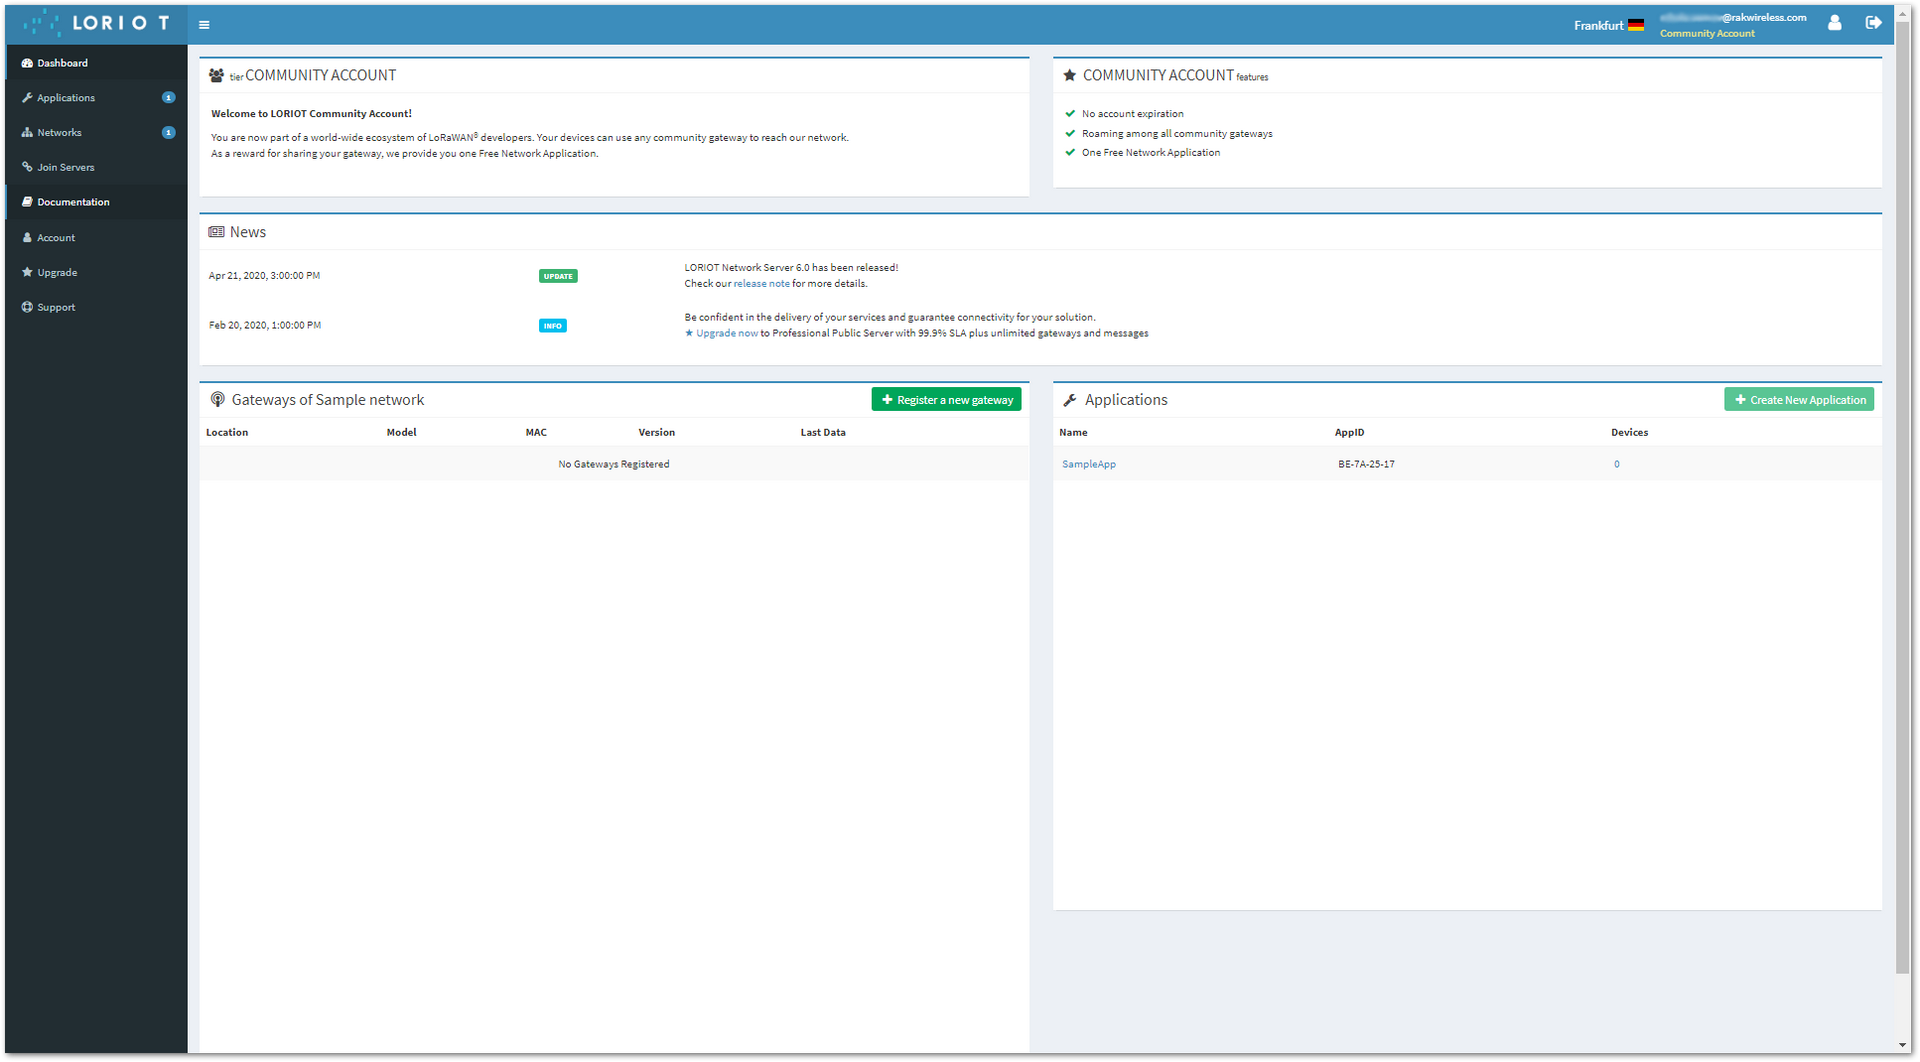Open Documentation in the sidebar
The width and height of the screenshot is (1920, 1062).
coord(96,202)
